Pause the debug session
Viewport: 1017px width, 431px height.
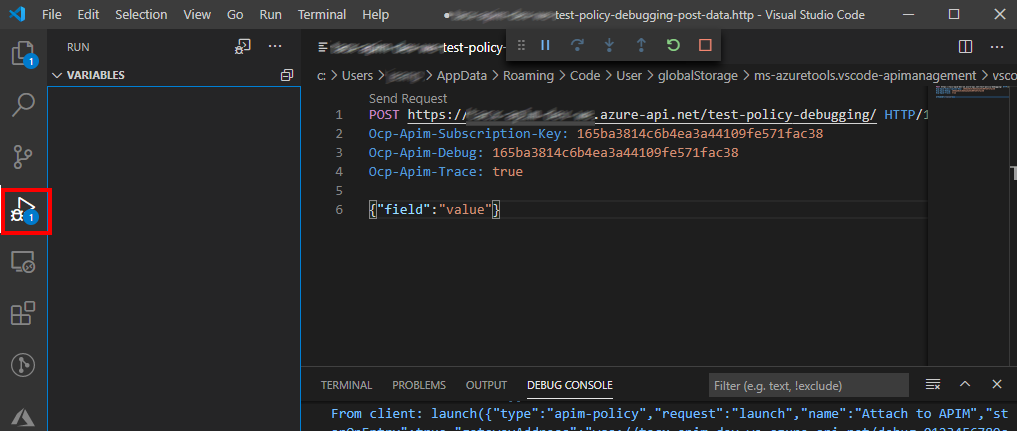point(545,45)
